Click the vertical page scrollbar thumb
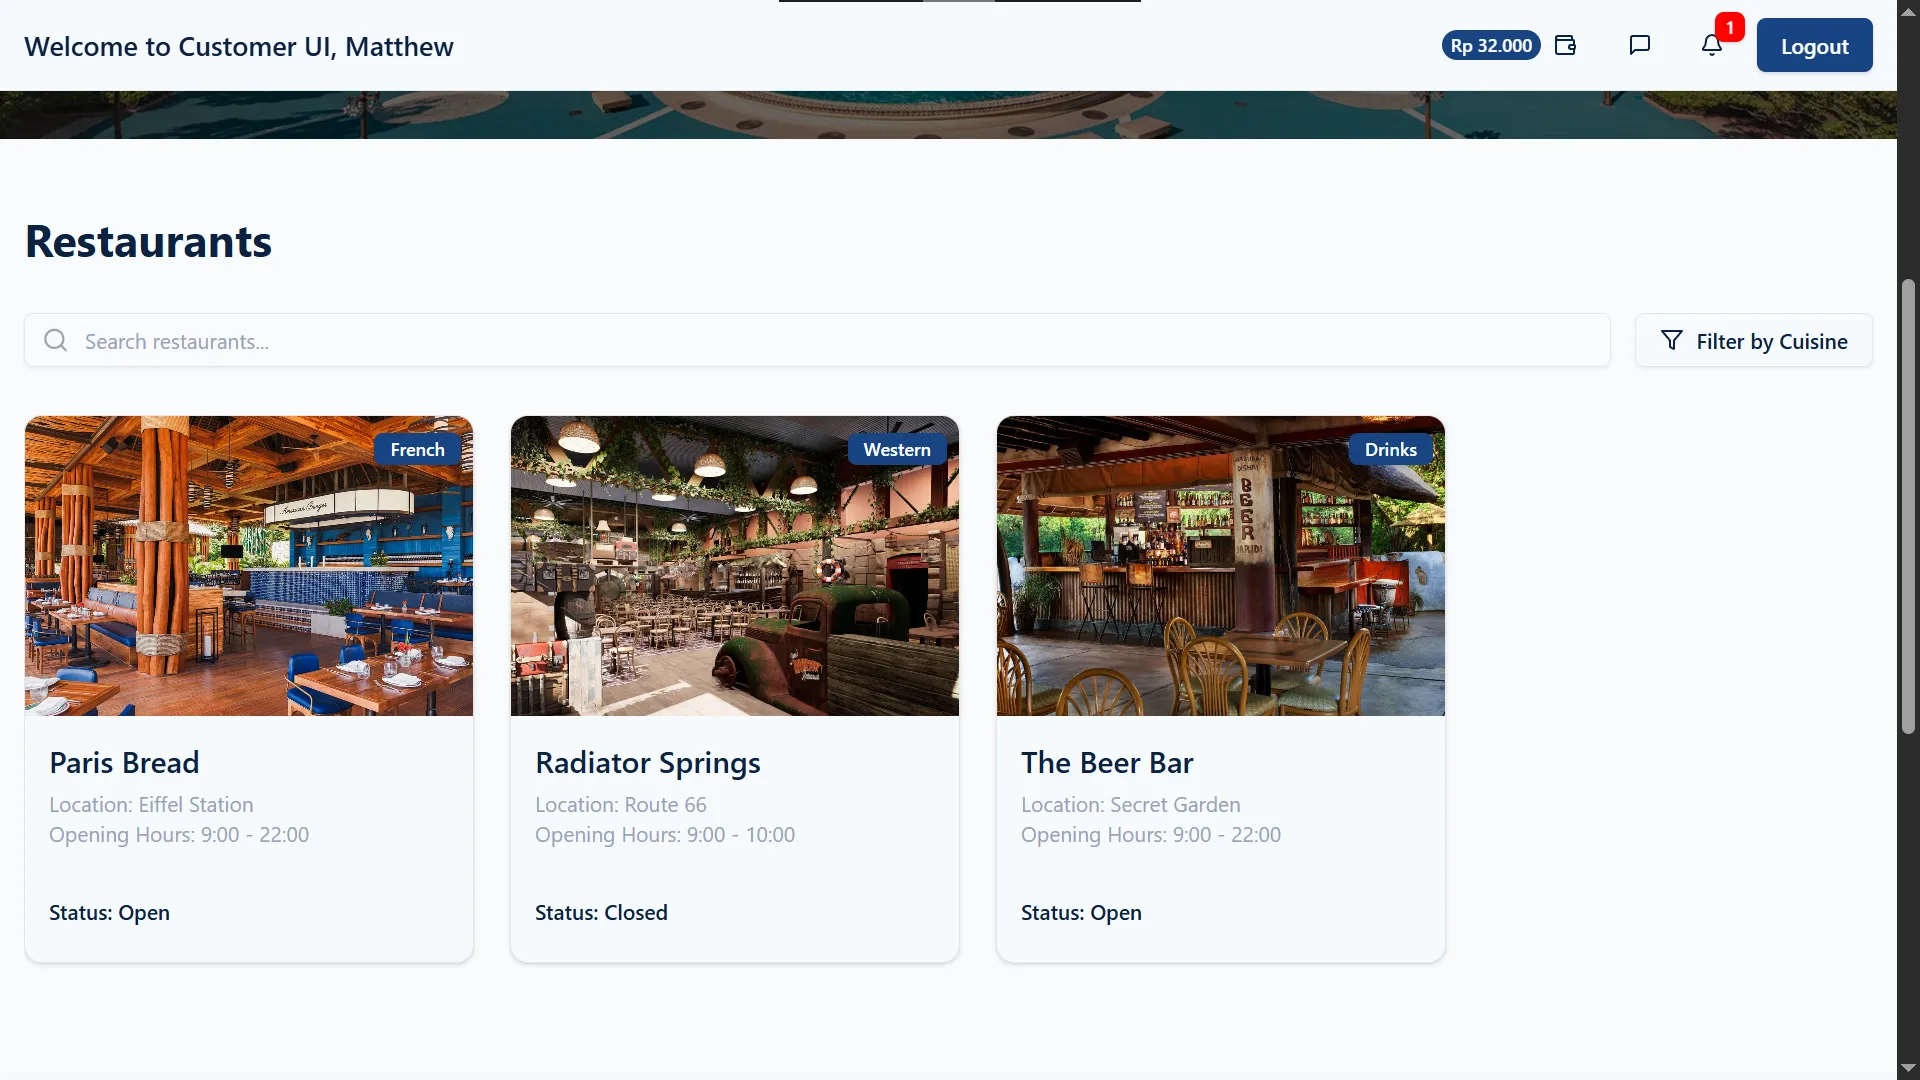Viewport: 1920px width, 1080px height. click(x=1908, y=507)
